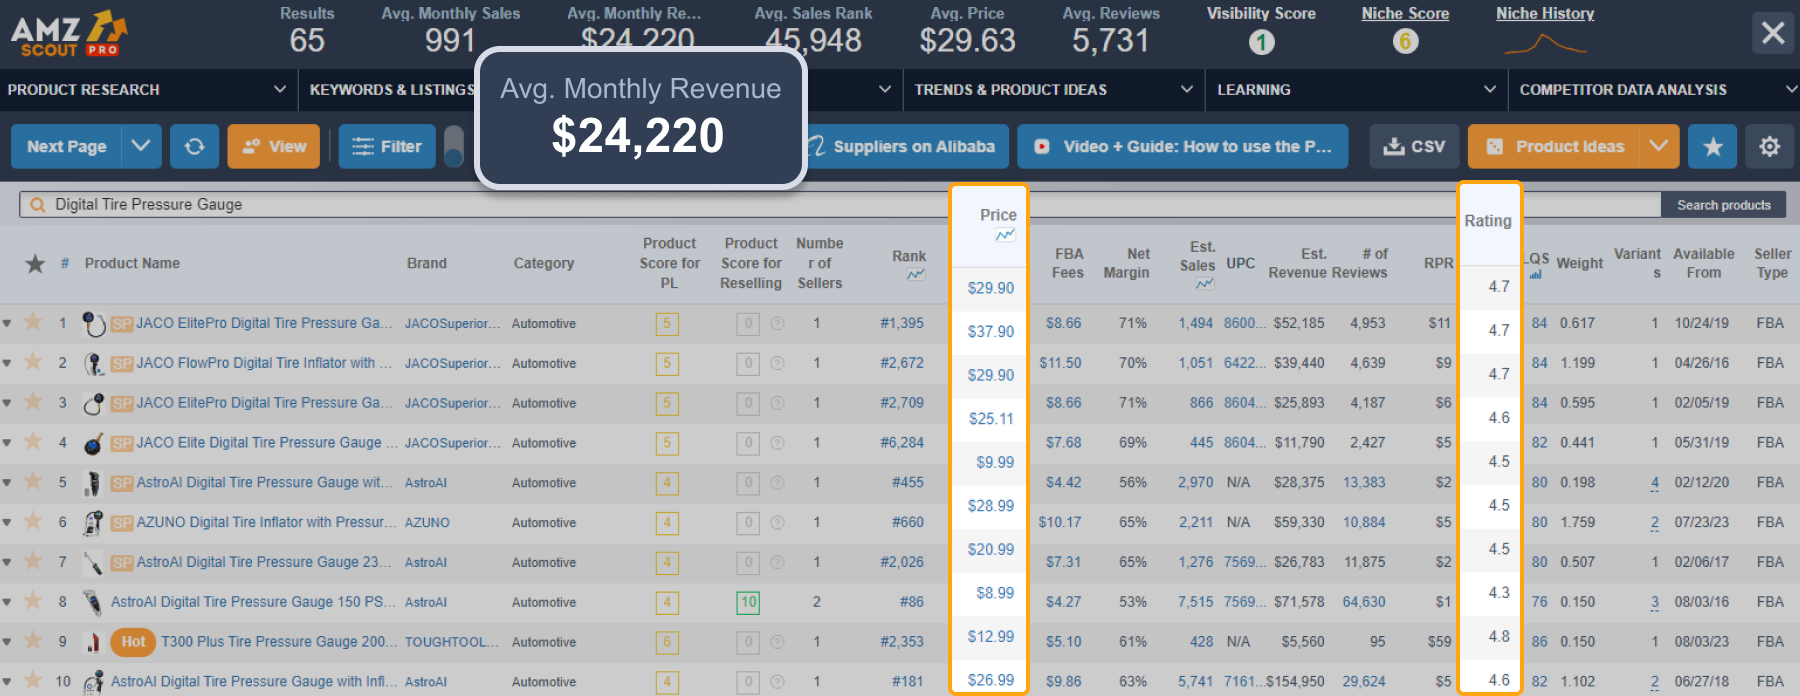Star product row number 10
1800x696 pixels.
33,680
